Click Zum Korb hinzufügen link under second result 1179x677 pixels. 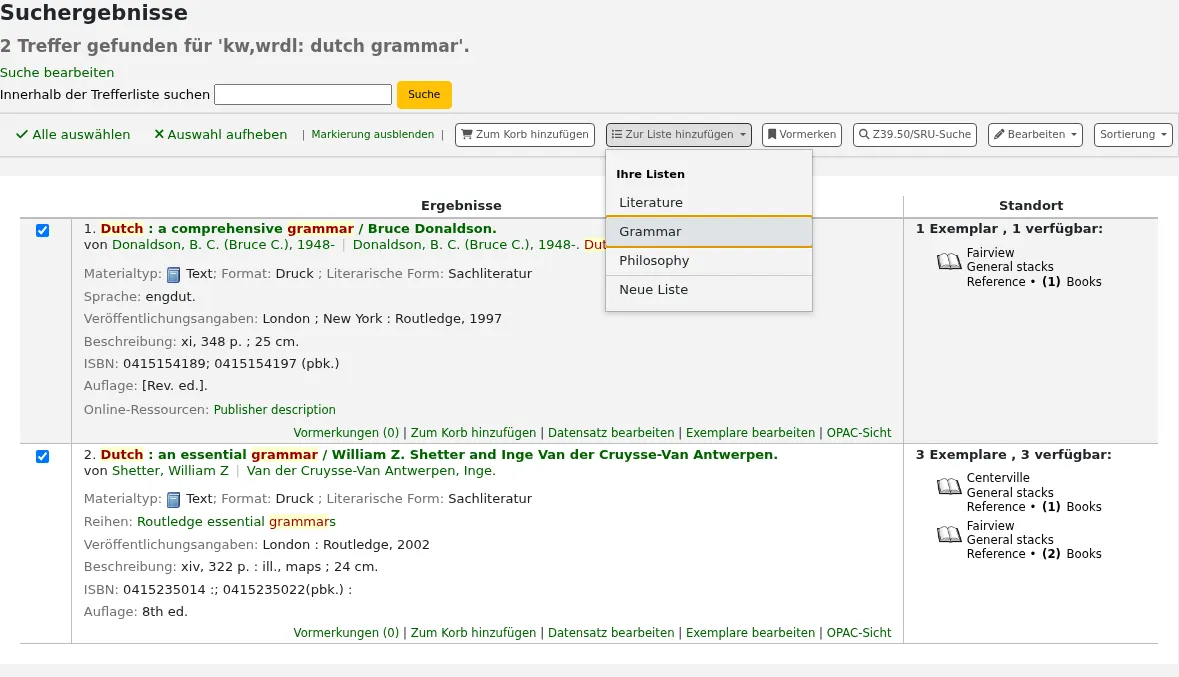(x=474, y=633)
